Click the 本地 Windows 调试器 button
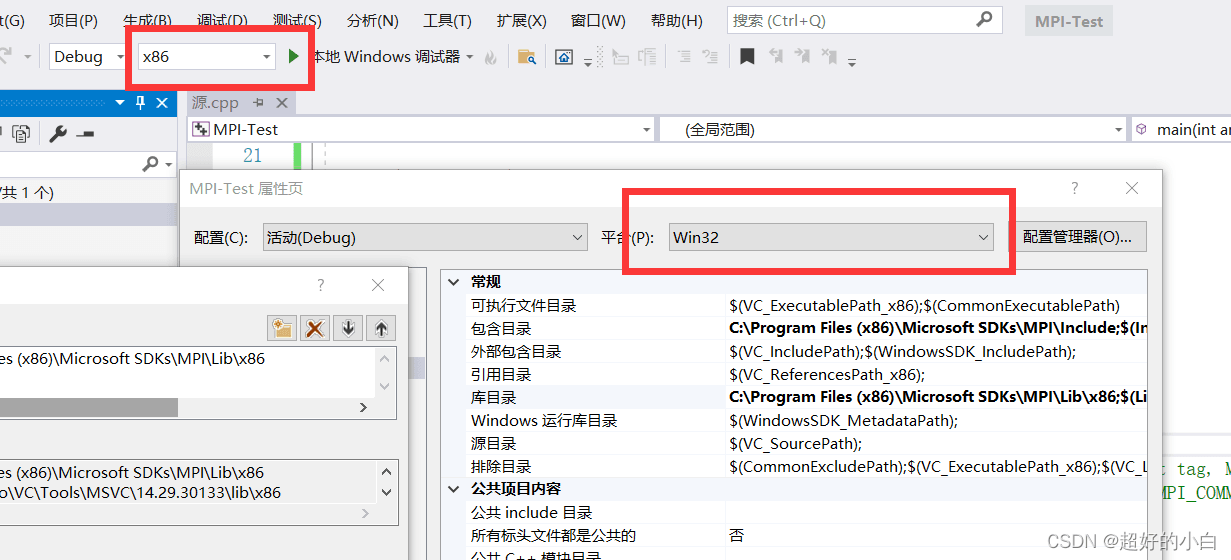Screen dimensions: 1231x560 (386, 57)
